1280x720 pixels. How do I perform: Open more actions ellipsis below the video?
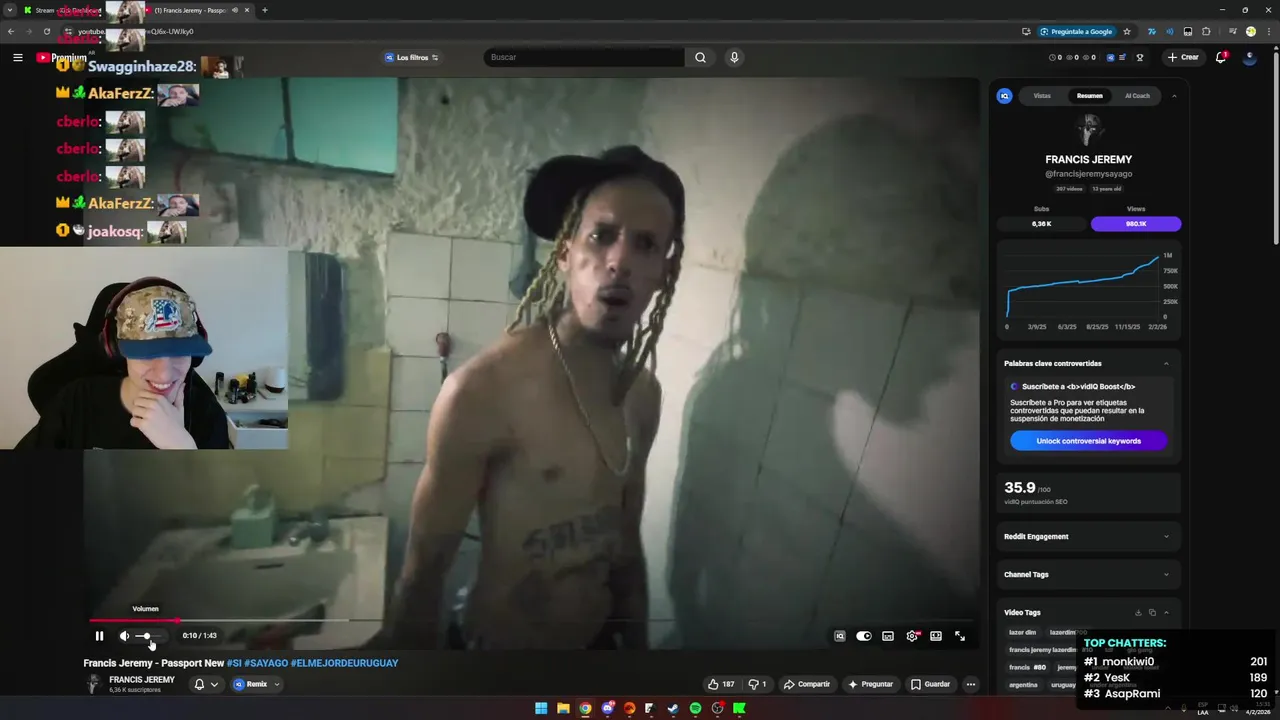(x=970, y=684)
